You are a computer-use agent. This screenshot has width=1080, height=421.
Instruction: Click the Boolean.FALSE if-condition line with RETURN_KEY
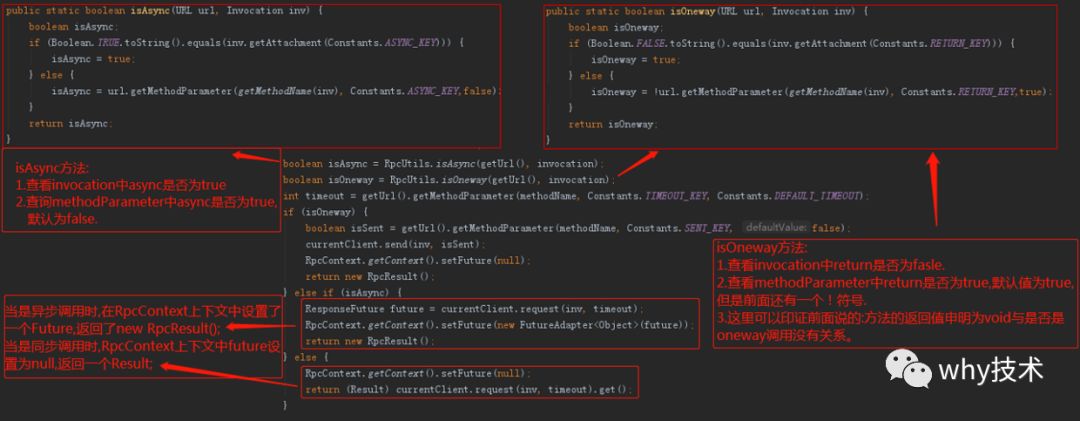coord(791,43)
